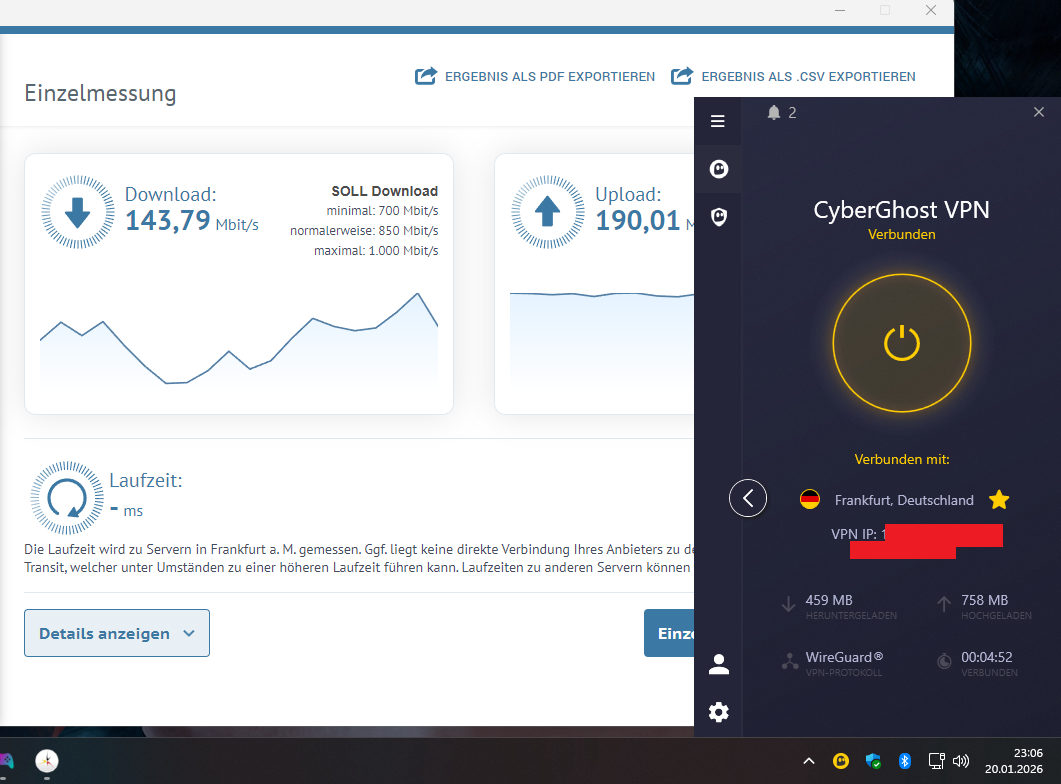This screenshot has height=784, width=1061.
Task: Click the partially hidden Einz... blue button
Action: pyautogui.click(x=669, y=633)
